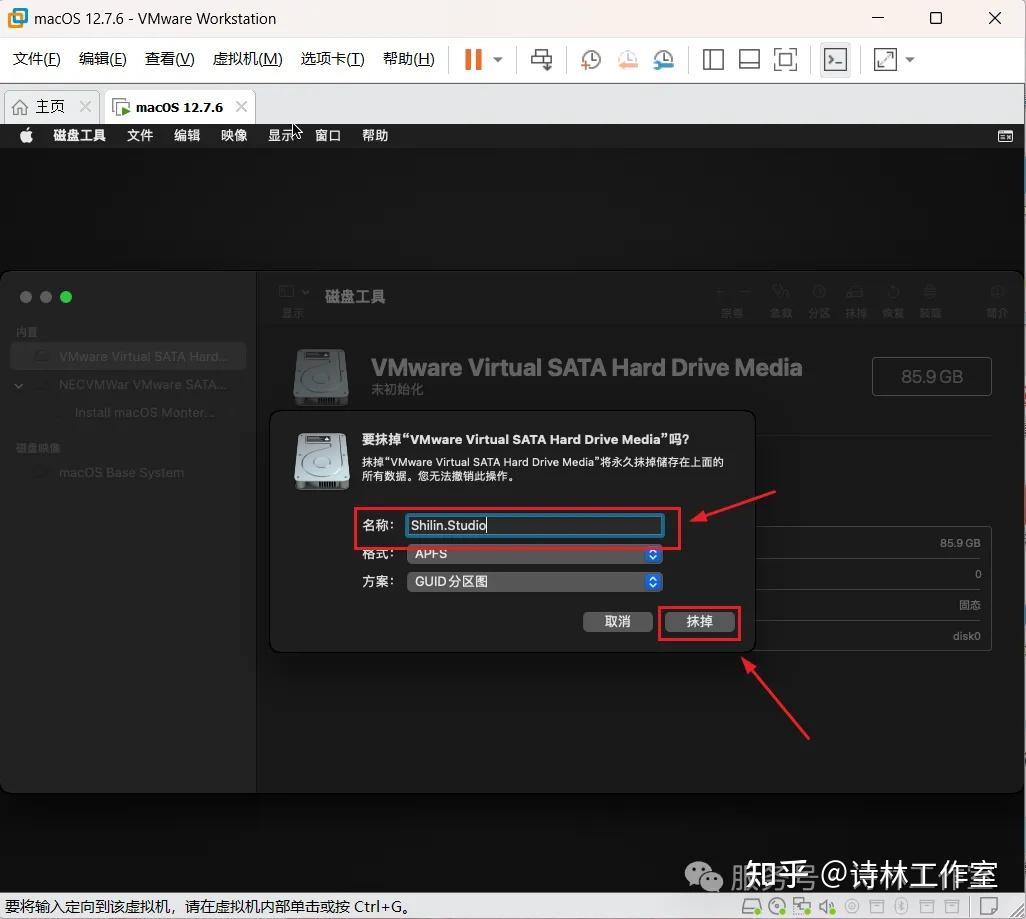Click the 85.9 GB capacity box
The image size is (1026, 919).
(x=932, y=376)
